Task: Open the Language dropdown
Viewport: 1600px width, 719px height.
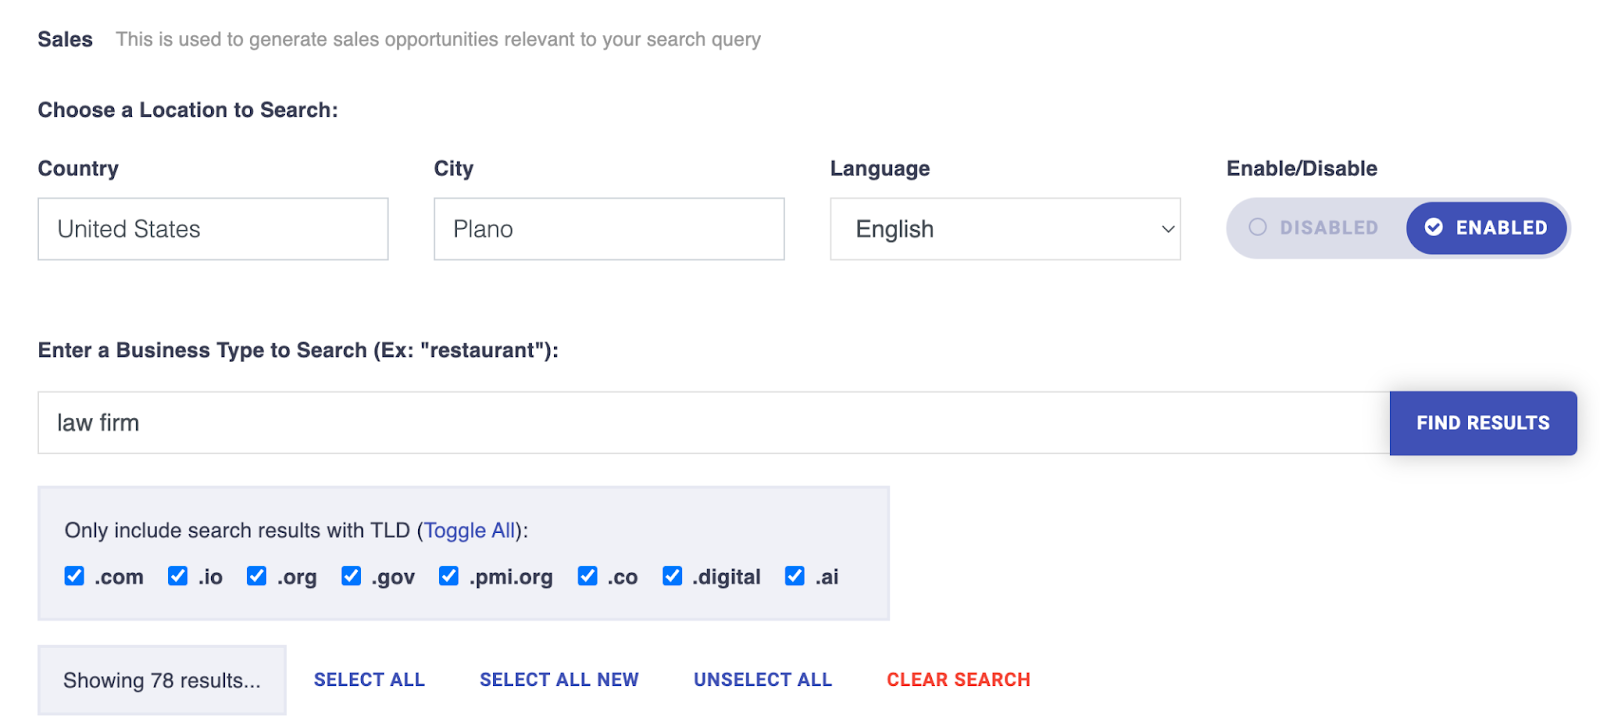Action: coord(1004,229)
